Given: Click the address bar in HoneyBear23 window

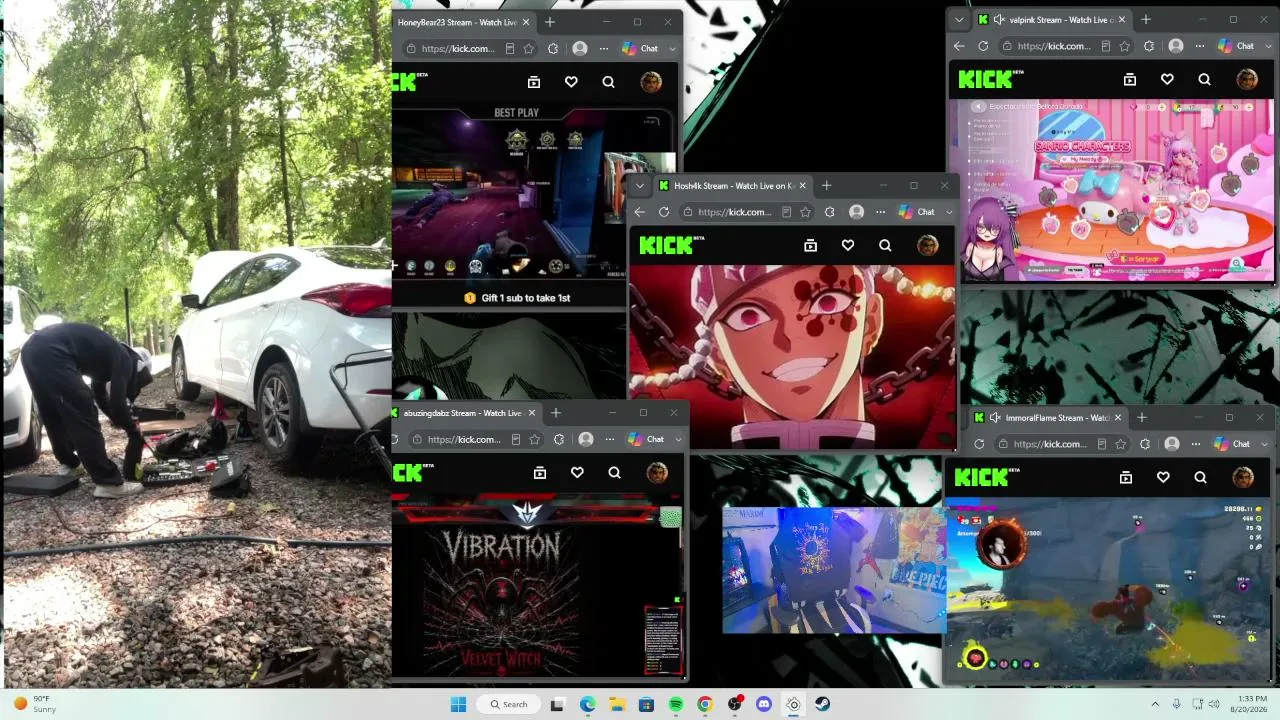Looking at the screenshot, I should coord(458,48).
